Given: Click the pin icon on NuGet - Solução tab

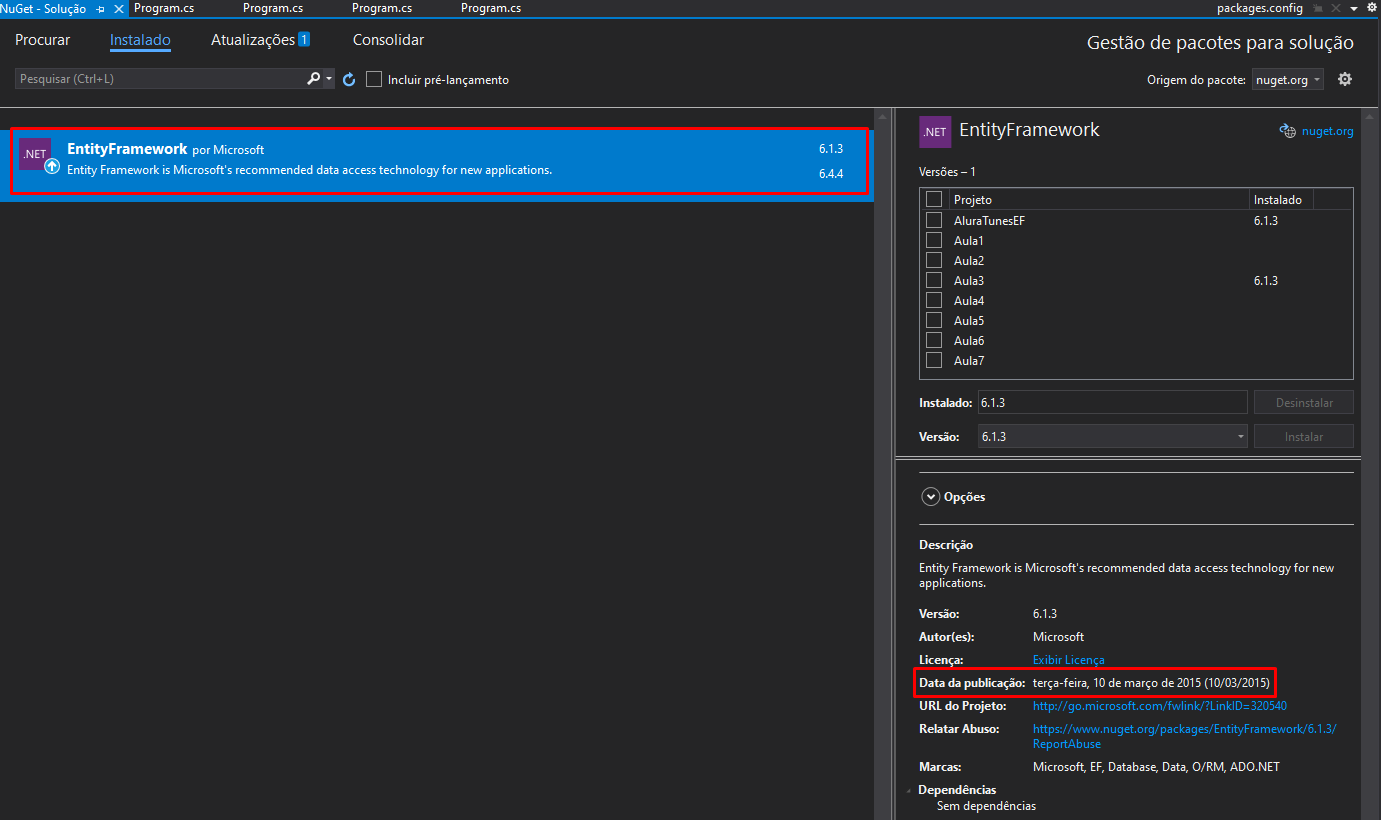Looking at the screenshot, I should 101,8.
